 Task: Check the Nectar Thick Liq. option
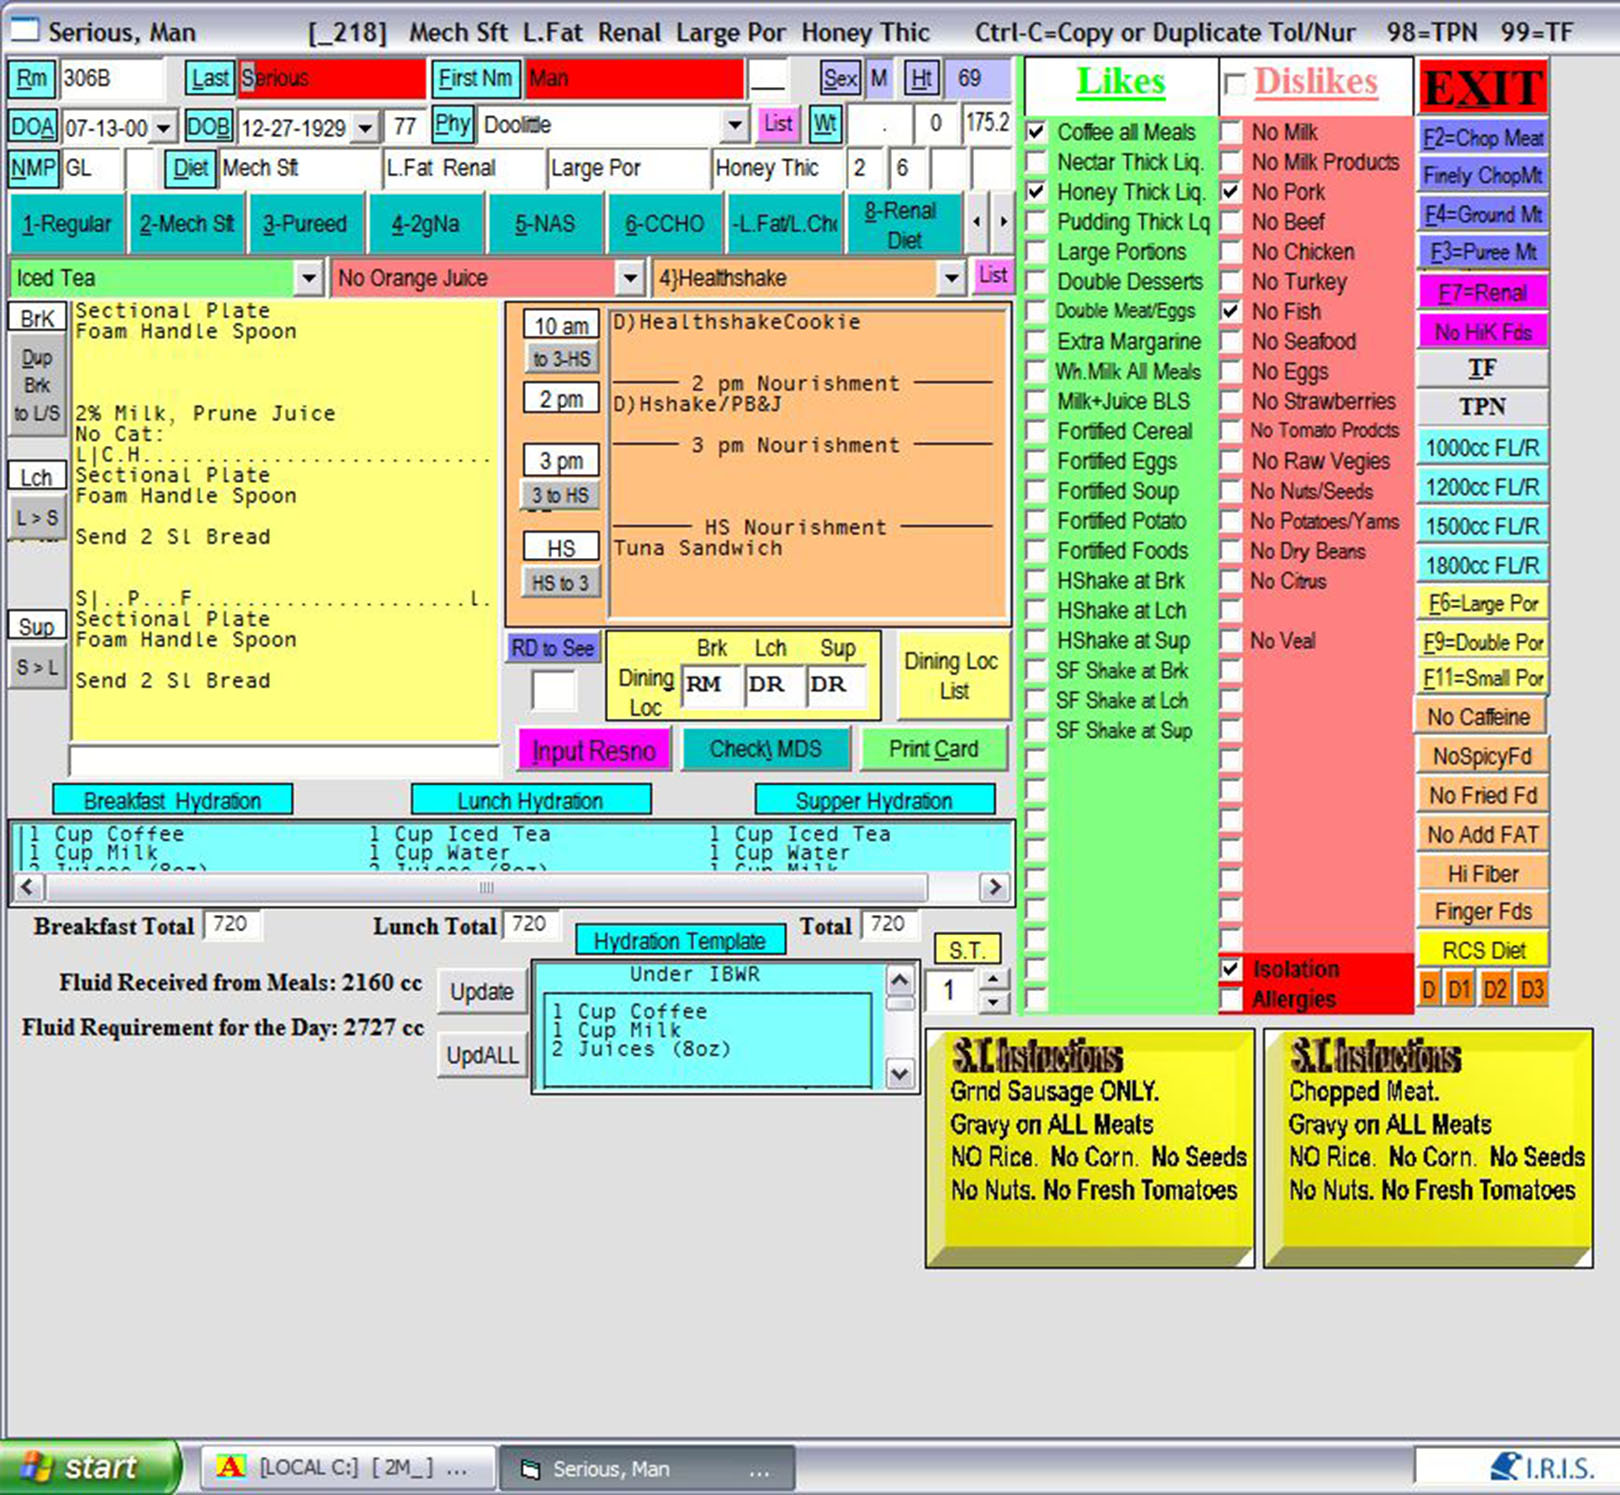(x=1037, y=161)
